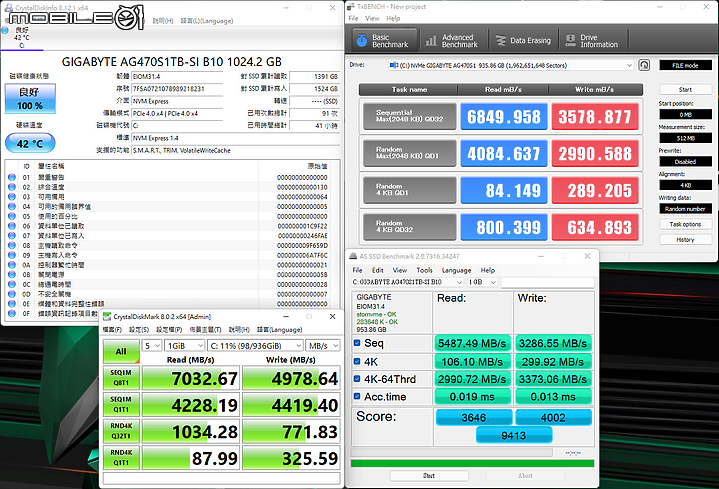Click status dot of SMART attribute 0A

[x=12, y=265]
